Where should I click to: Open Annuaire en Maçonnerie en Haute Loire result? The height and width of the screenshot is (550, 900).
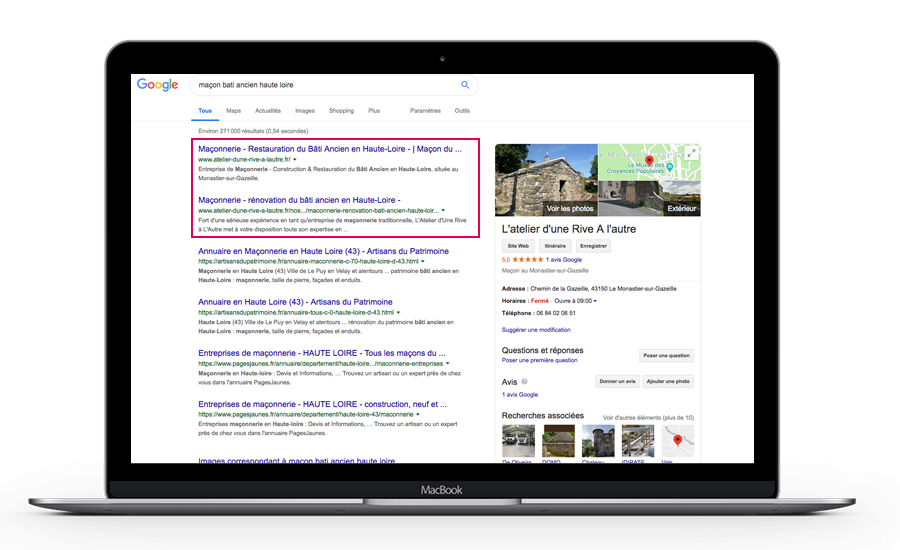323,251
